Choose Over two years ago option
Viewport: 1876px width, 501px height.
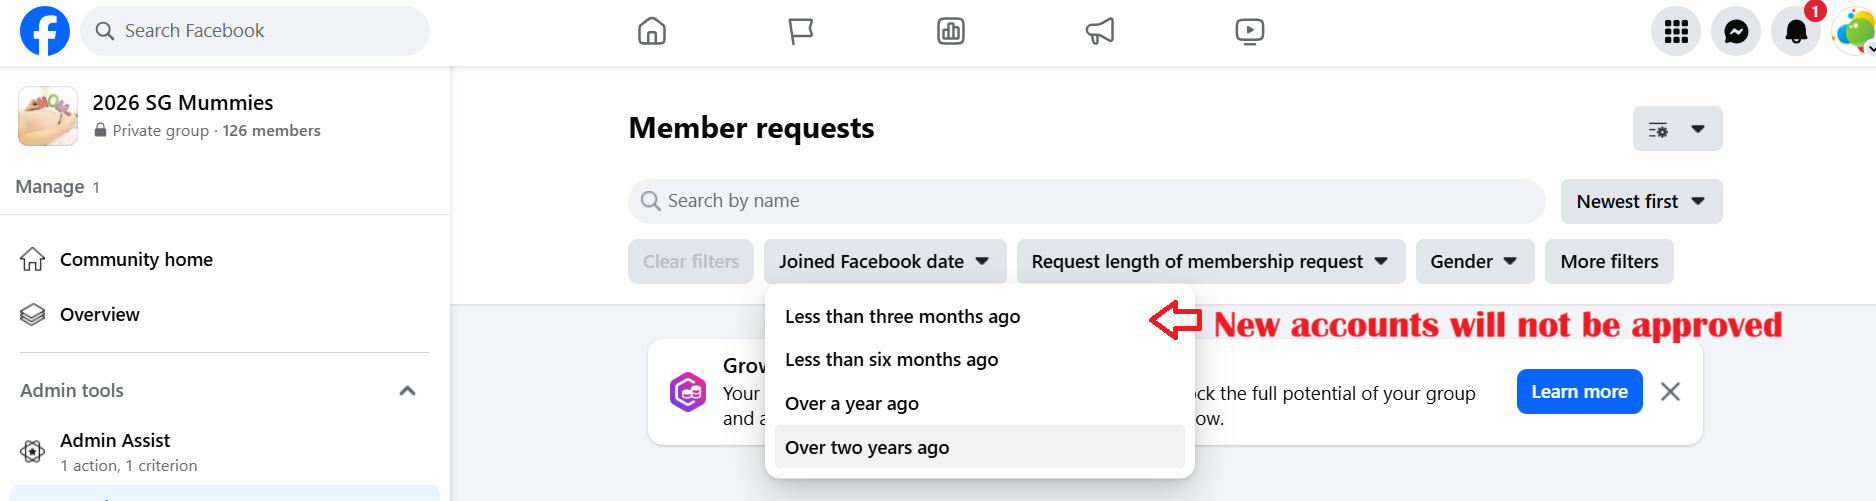tap(867, 448)
